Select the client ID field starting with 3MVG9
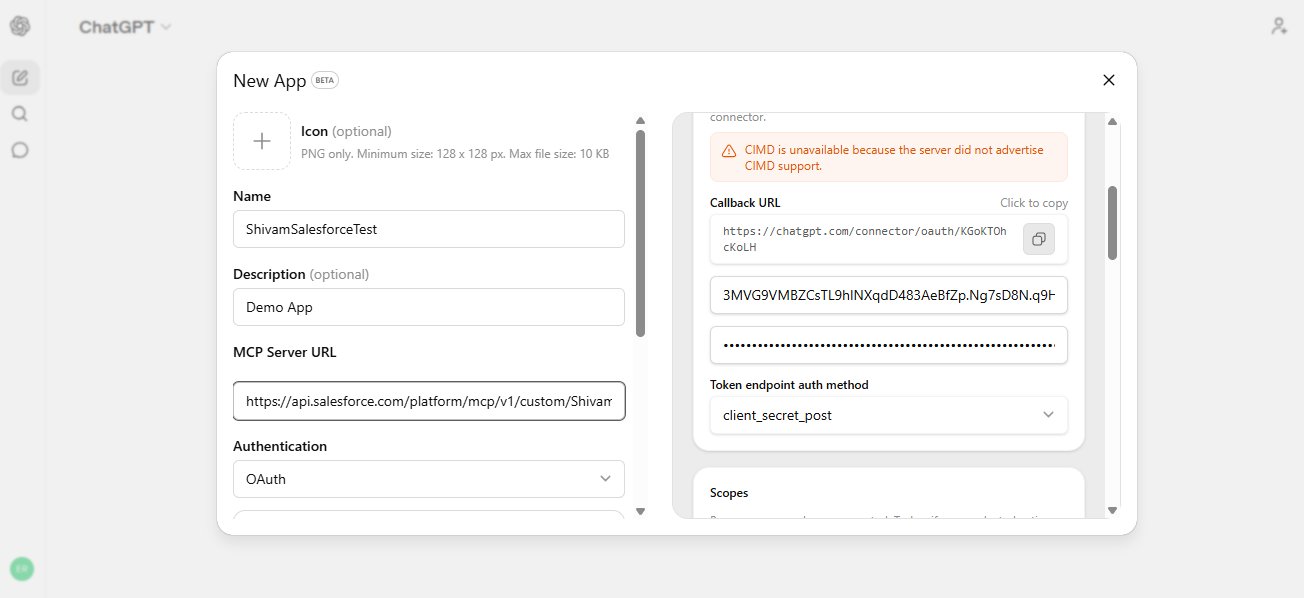The width and height of the screenshot is (1304, 598). 888,295
